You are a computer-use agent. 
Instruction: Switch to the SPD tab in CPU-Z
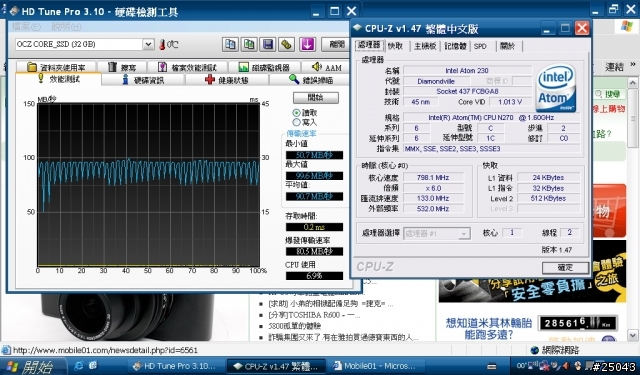(x=480, y=46)
